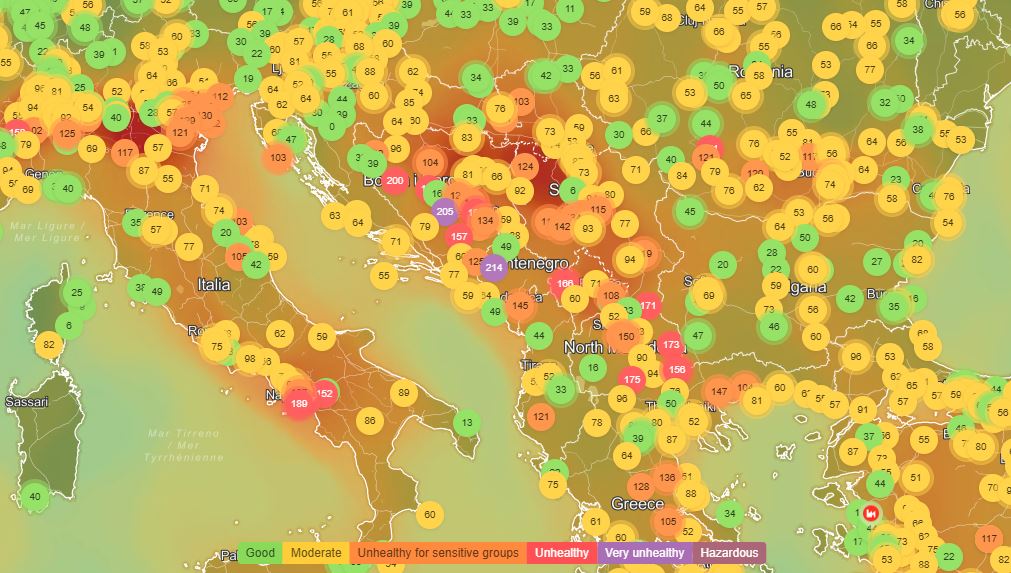Click the Very unhealthy legend item

645,553
